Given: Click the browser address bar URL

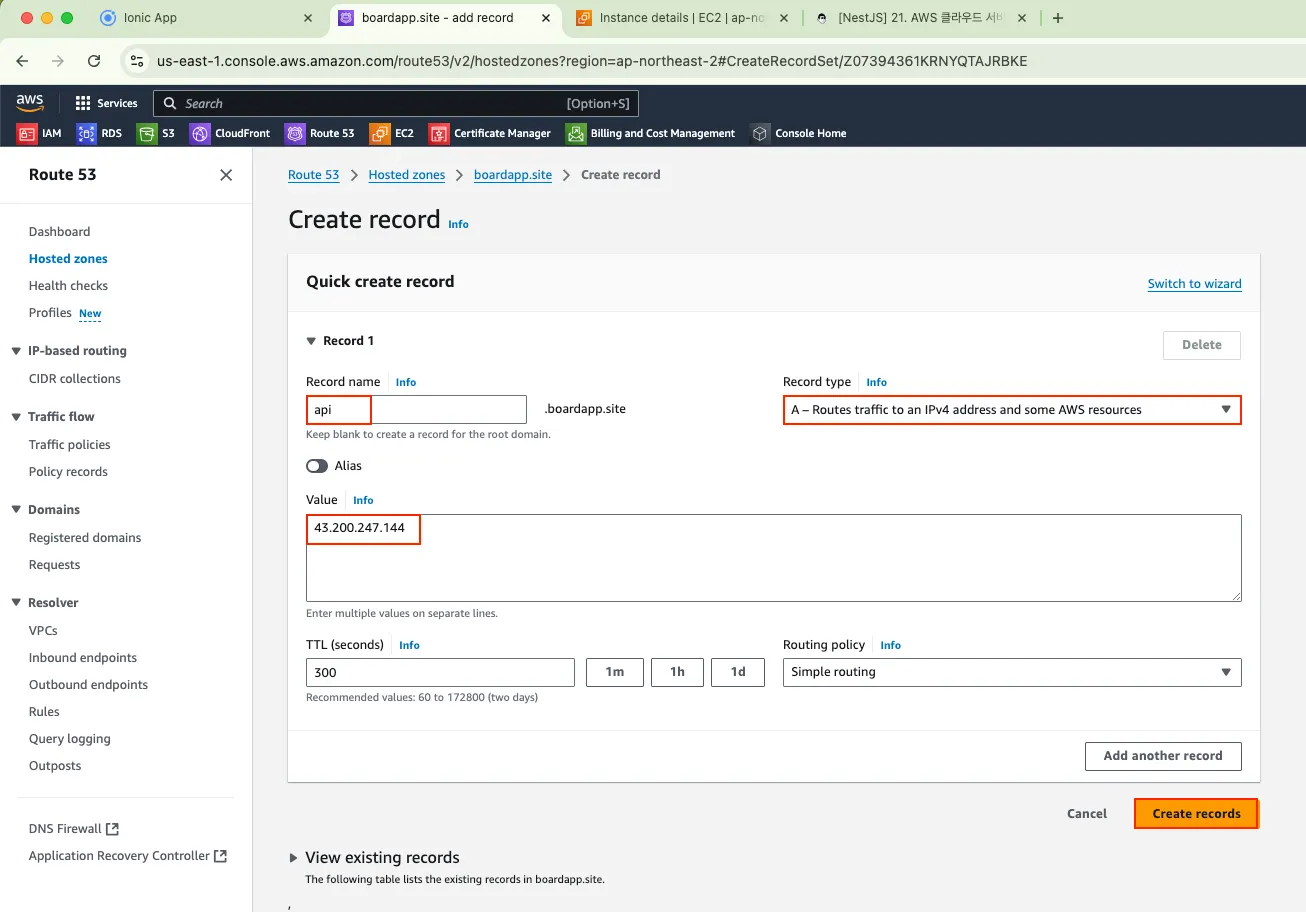Looking at the screenshot, I should click(x=592, y=61).
